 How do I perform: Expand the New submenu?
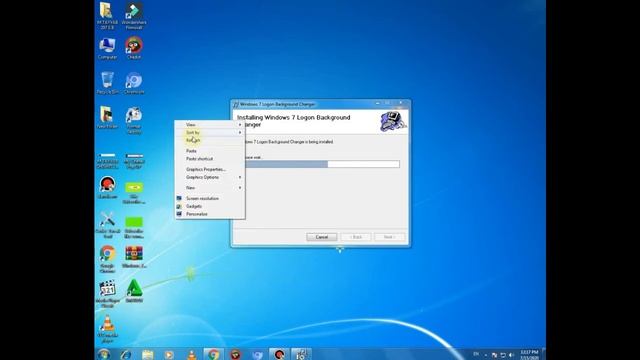tap(210, 188)
